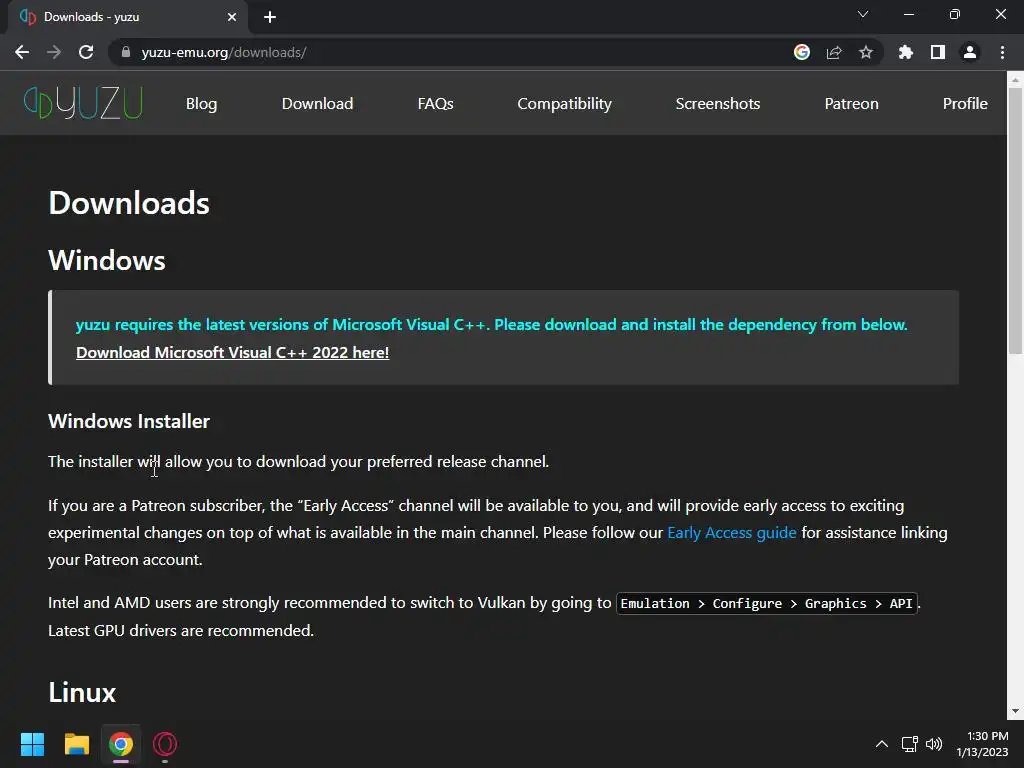Toggle the browser side panel
Image resolution: width=1024 pixels, height=768 pixels.
938,52
